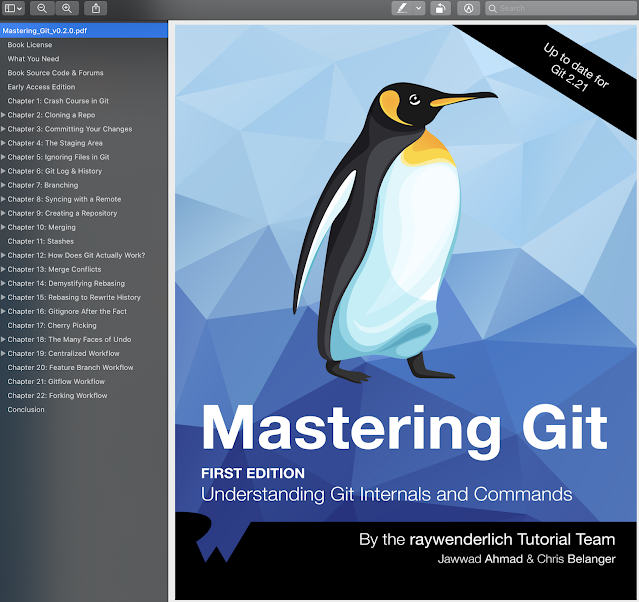This screenshot has height=602, width=639.
Task: Select Chapter 16: Gitignore After the Fact
Action: (x=67, y=311)
